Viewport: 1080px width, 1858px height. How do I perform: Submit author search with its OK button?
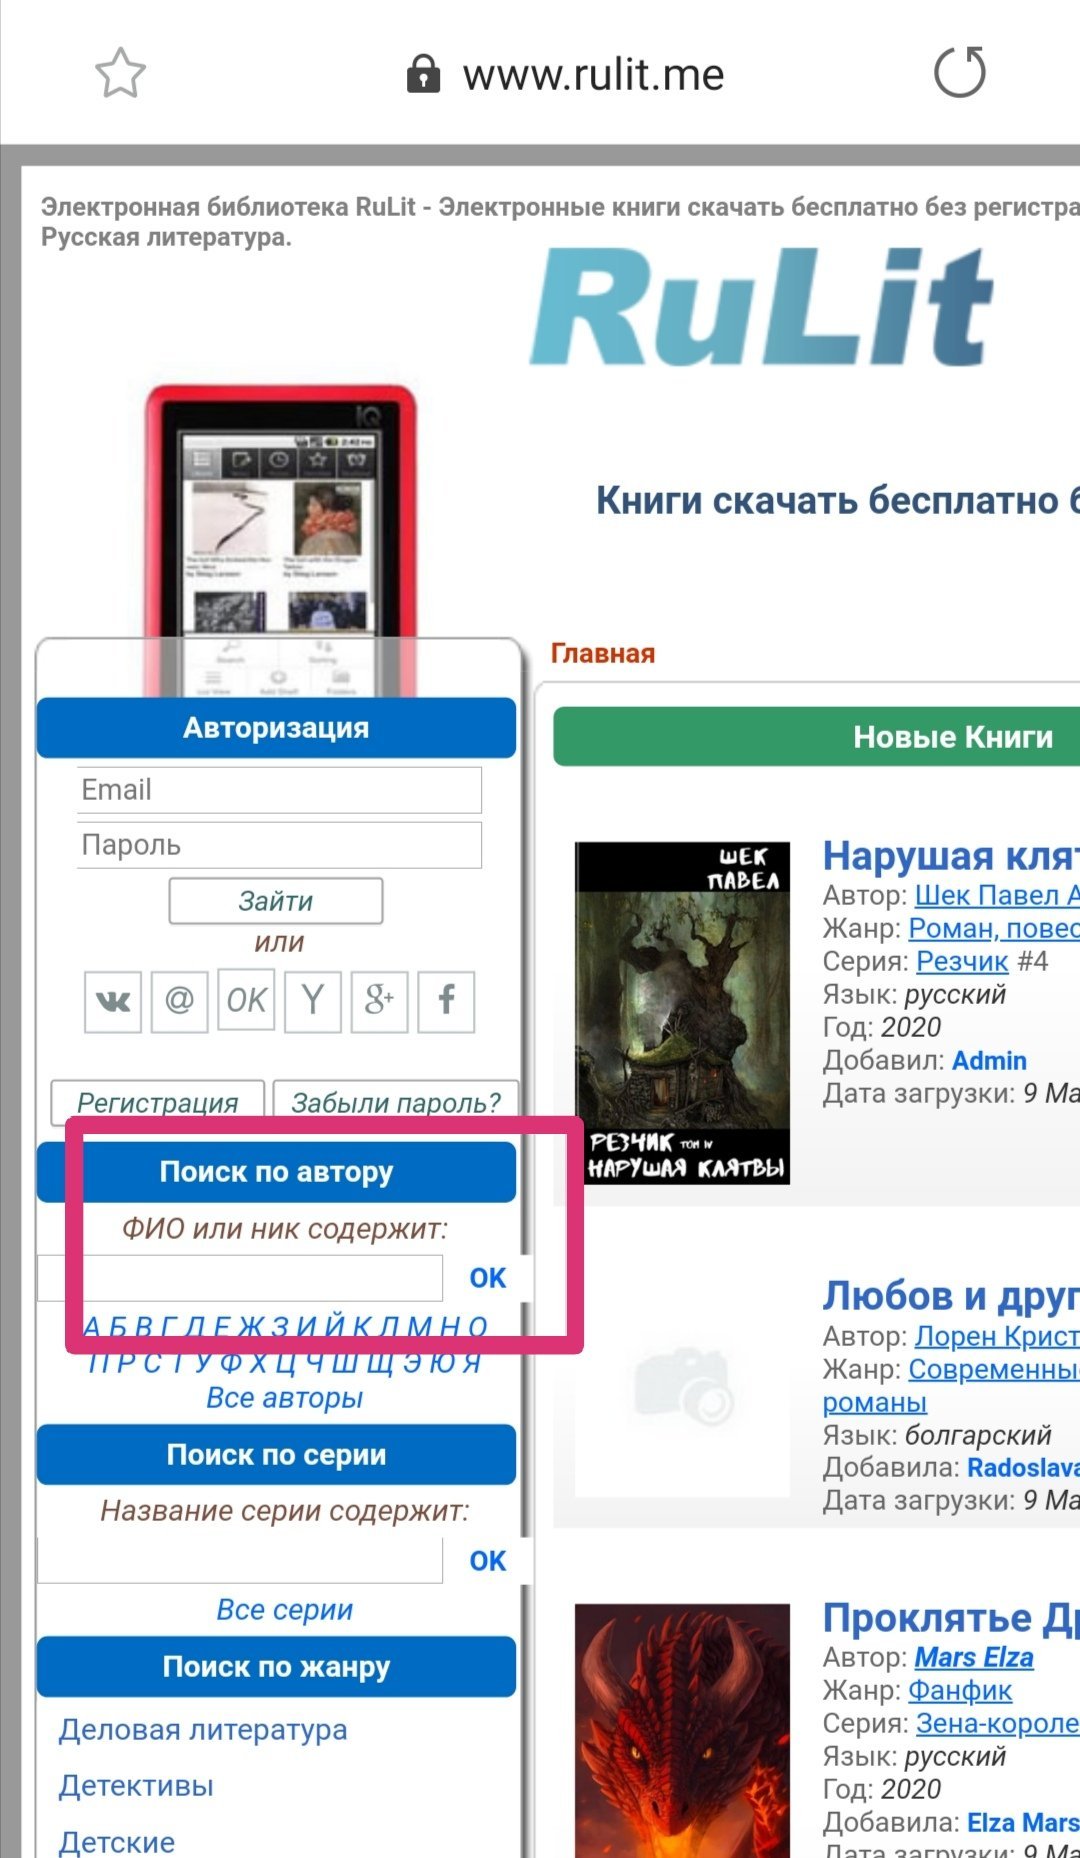pyautogui.click(x=488, y=1278)
